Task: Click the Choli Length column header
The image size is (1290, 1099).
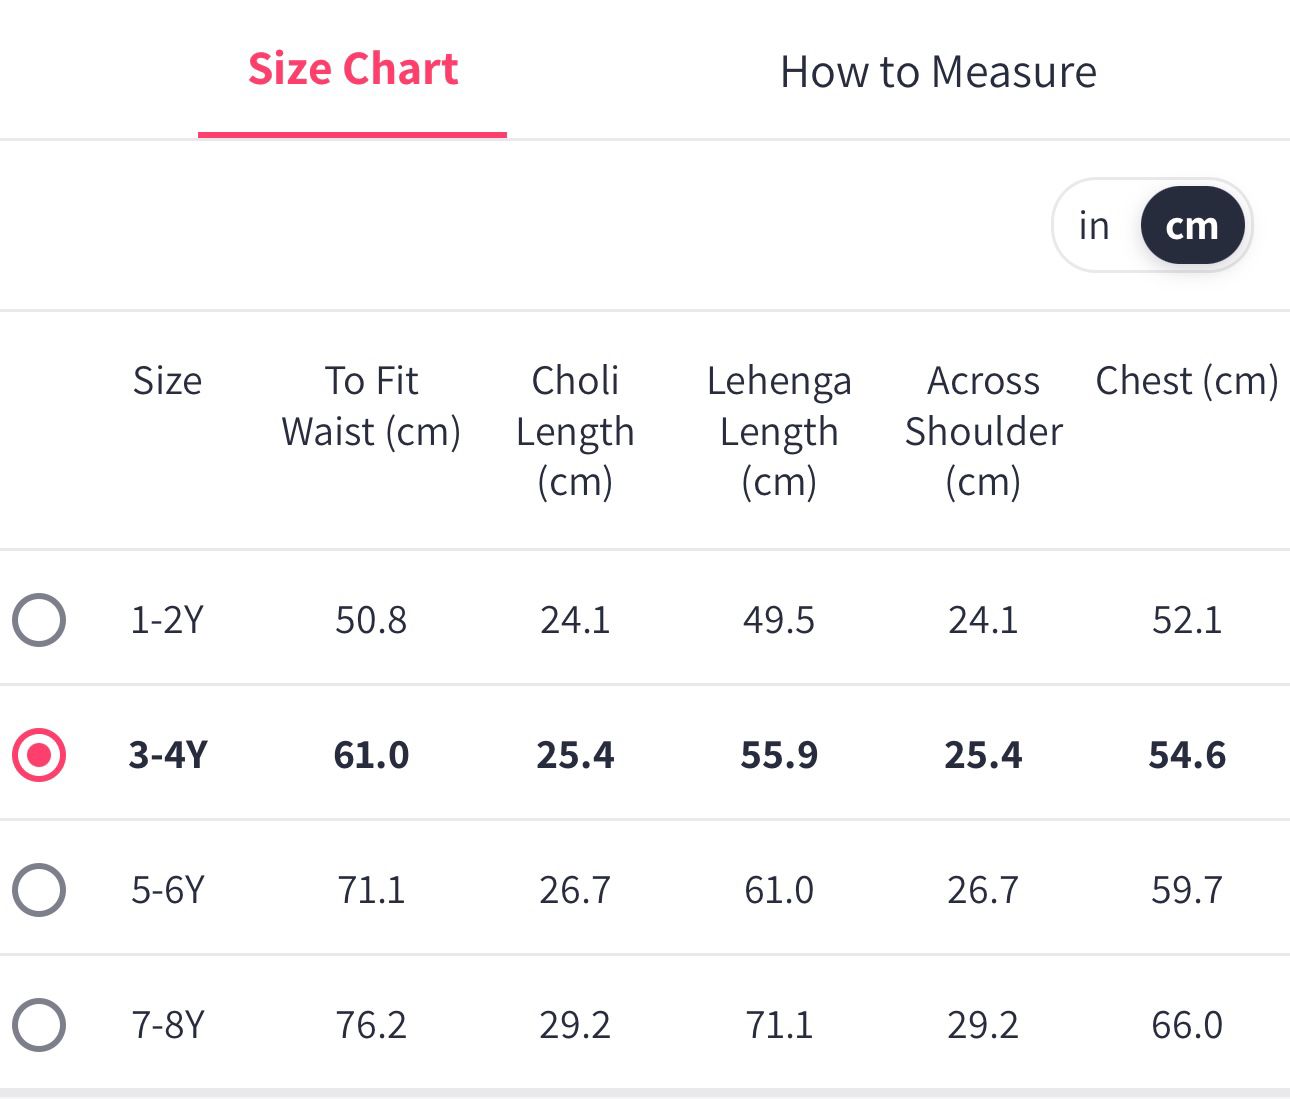Action: click(575, 431)
